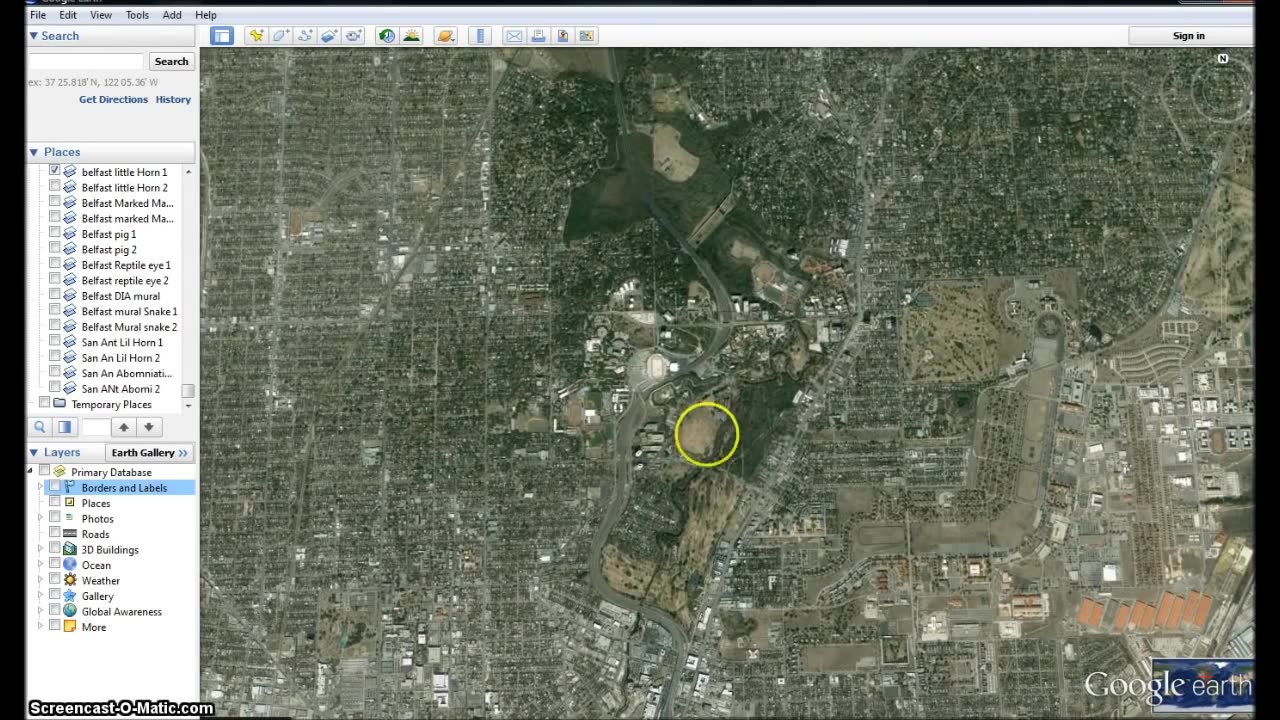The height and width of the screenshot is (720, 1280).
Task: Show historical imagery clock icon
Action: tap(387, 36)
